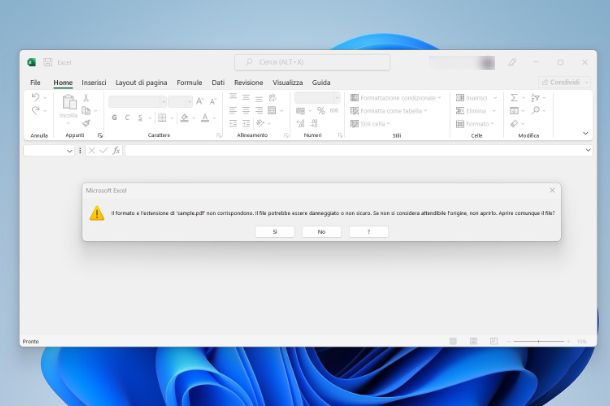Screen dimensions: 610x406
Task: Open Stili cella dropdown
Action: 370,124
